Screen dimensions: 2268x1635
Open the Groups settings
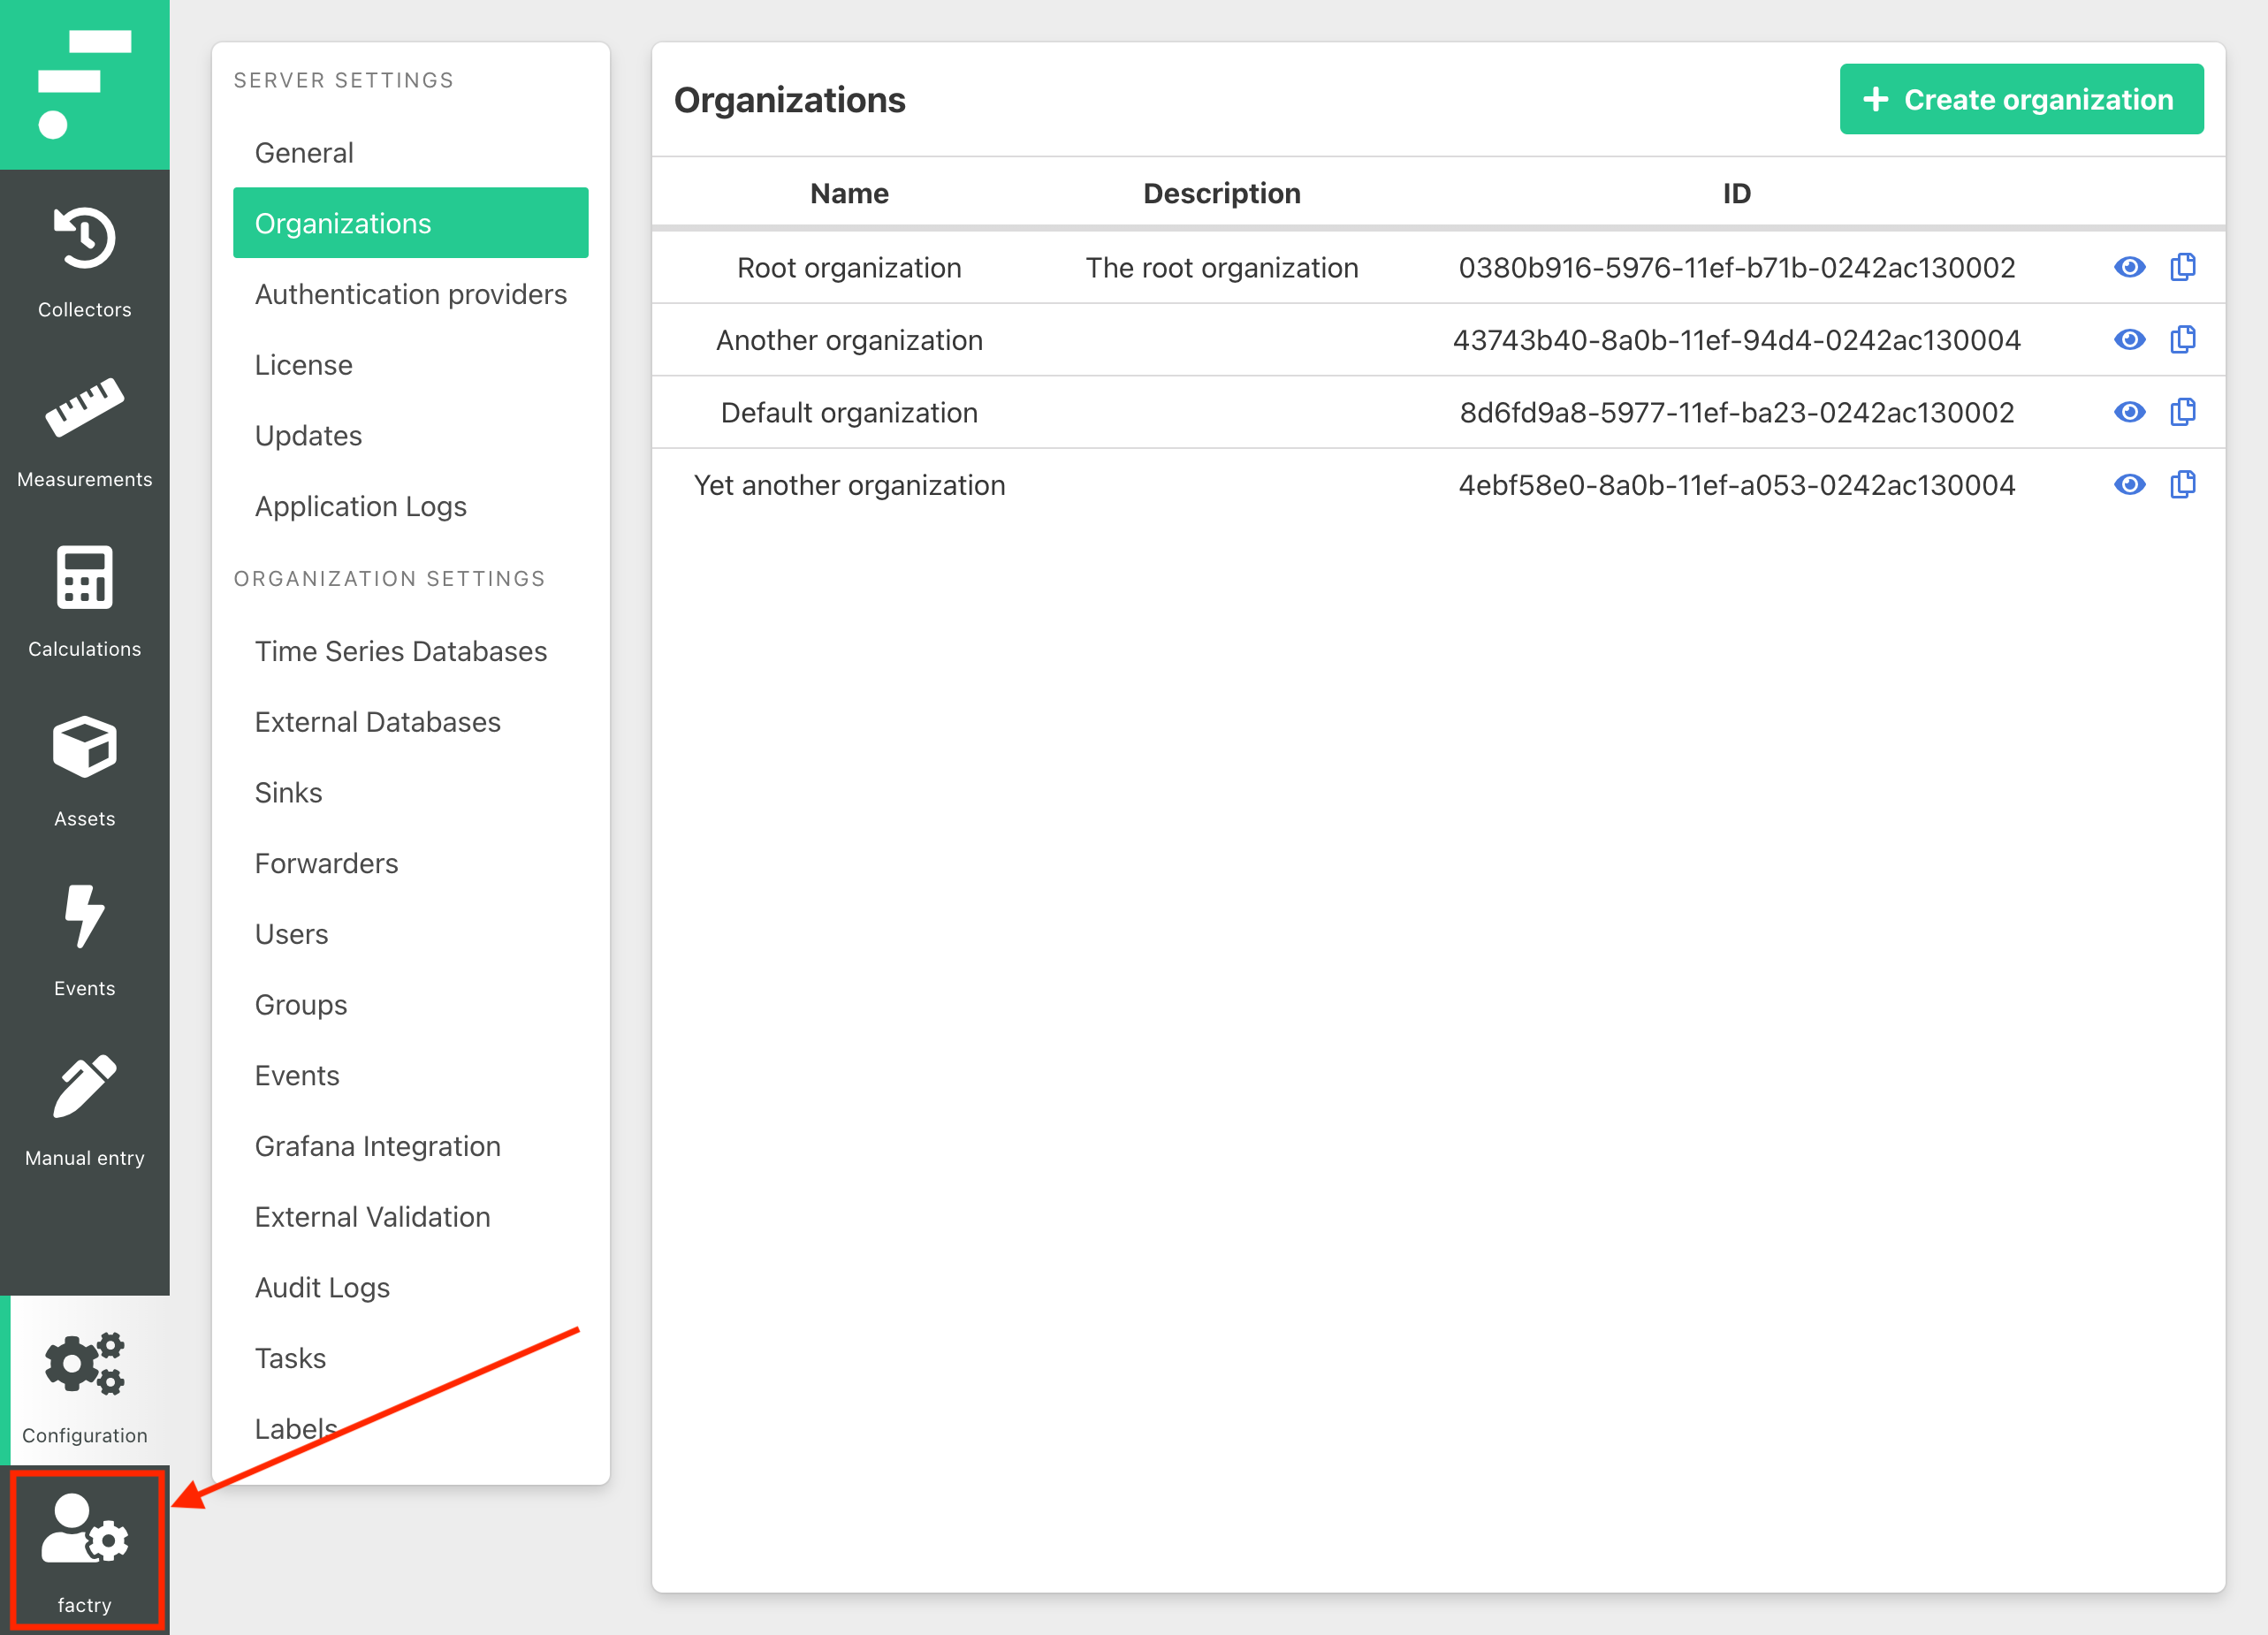[x=410, y=1005]
